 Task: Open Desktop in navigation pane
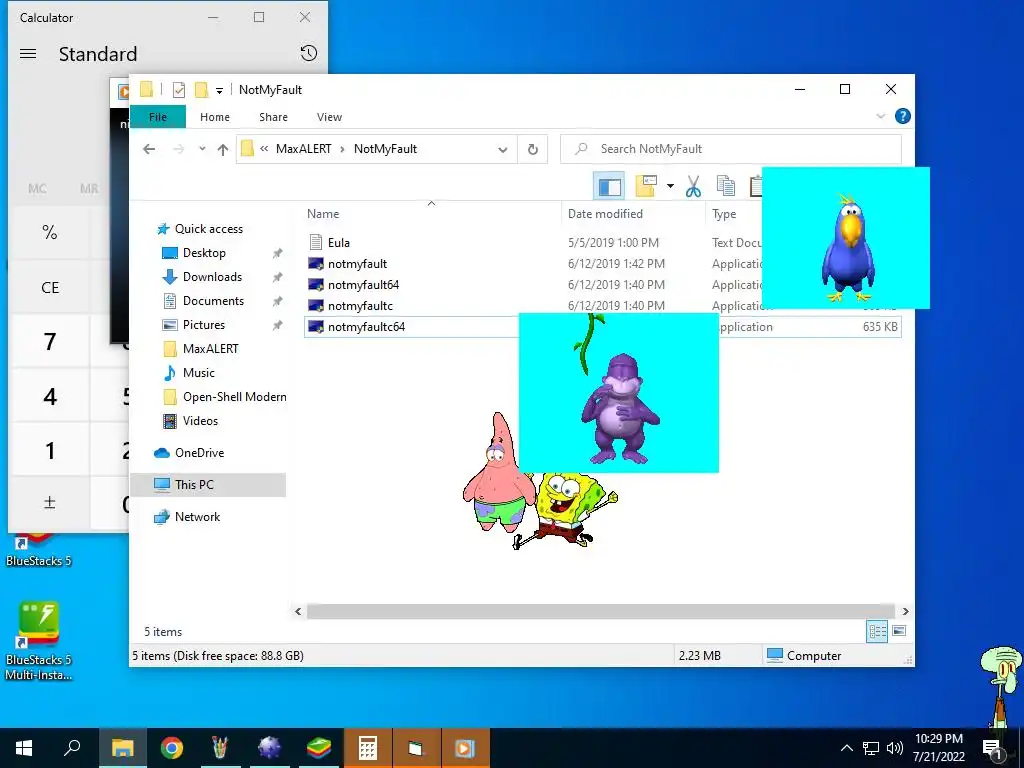tap(204, 253)
